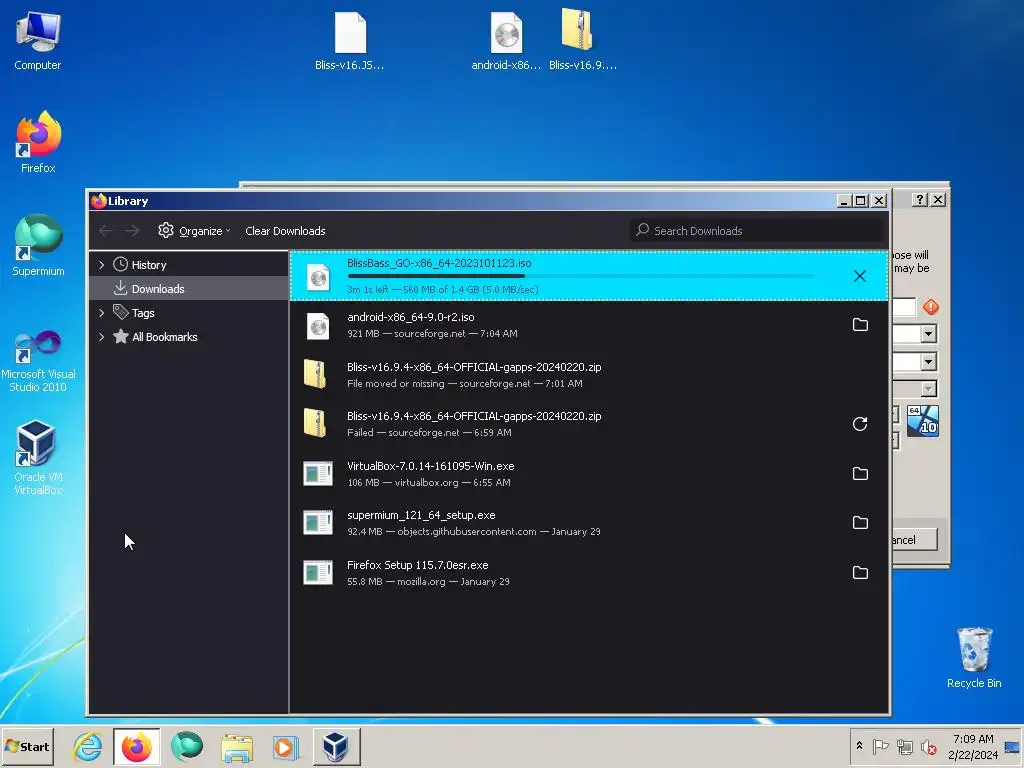This screenshot has height=768, width=1024.
Task: Click the orange warning icon in background dialog
Action: tap(931, 306)
